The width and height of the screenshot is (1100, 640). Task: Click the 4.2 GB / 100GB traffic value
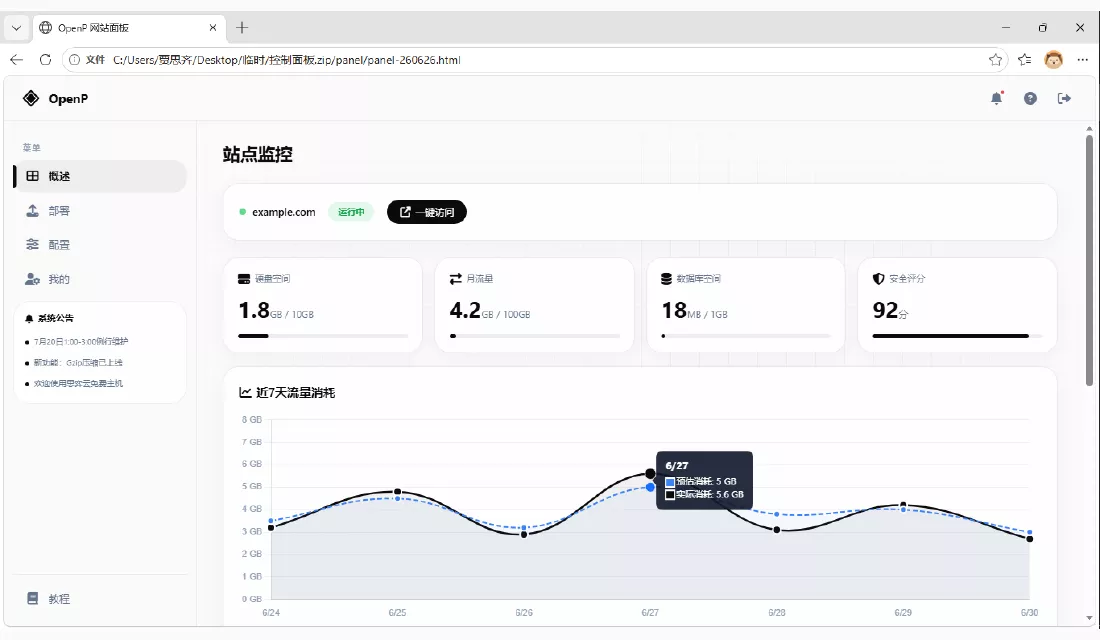tap(490, 310)
